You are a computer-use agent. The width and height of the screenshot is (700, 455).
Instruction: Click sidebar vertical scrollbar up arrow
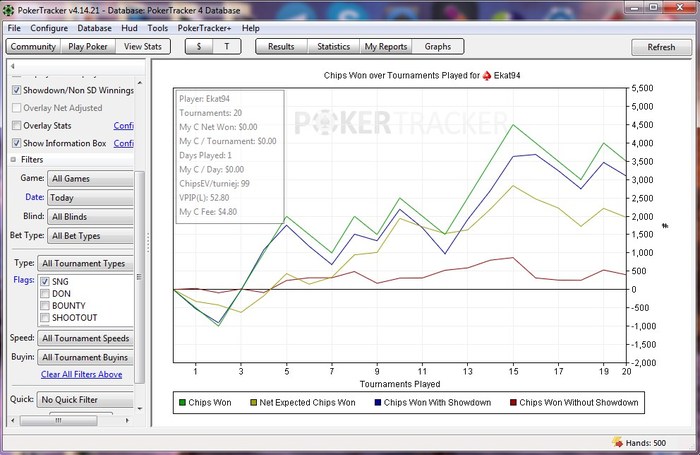(x=140, y=83)
